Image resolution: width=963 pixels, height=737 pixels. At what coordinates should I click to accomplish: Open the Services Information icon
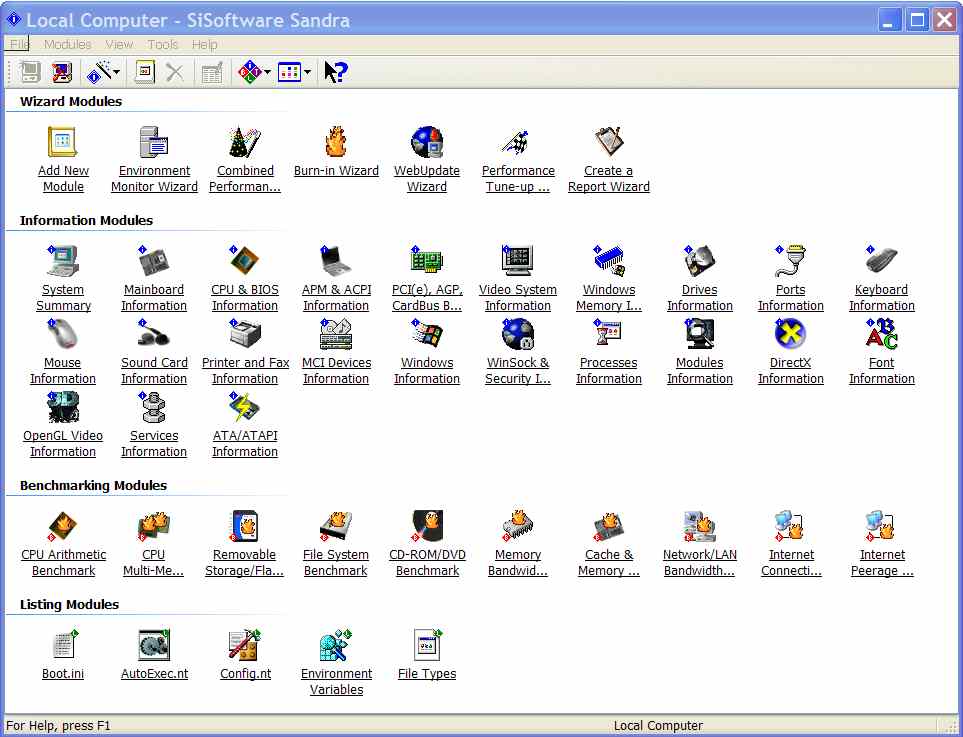click(154, 407)
